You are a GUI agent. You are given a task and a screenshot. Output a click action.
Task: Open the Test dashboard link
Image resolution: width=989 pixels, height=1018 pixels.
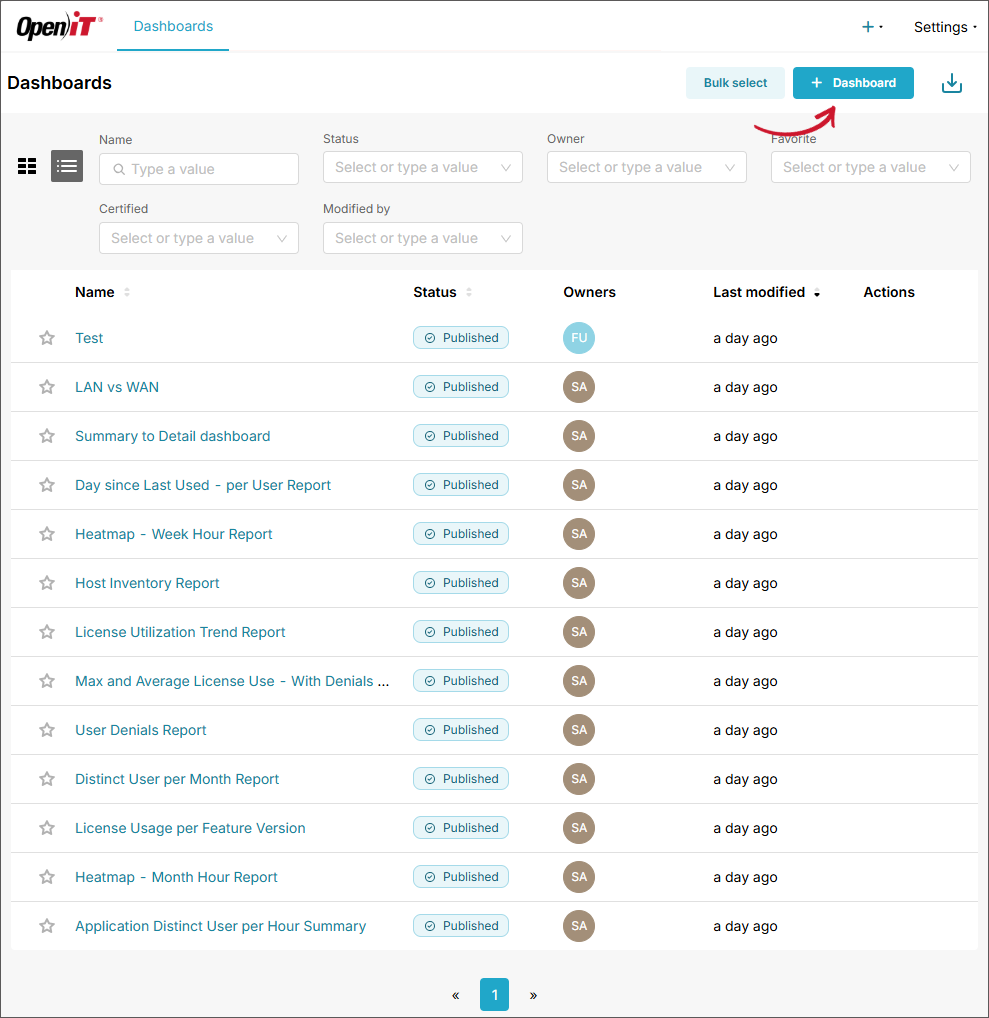point(89,338)
